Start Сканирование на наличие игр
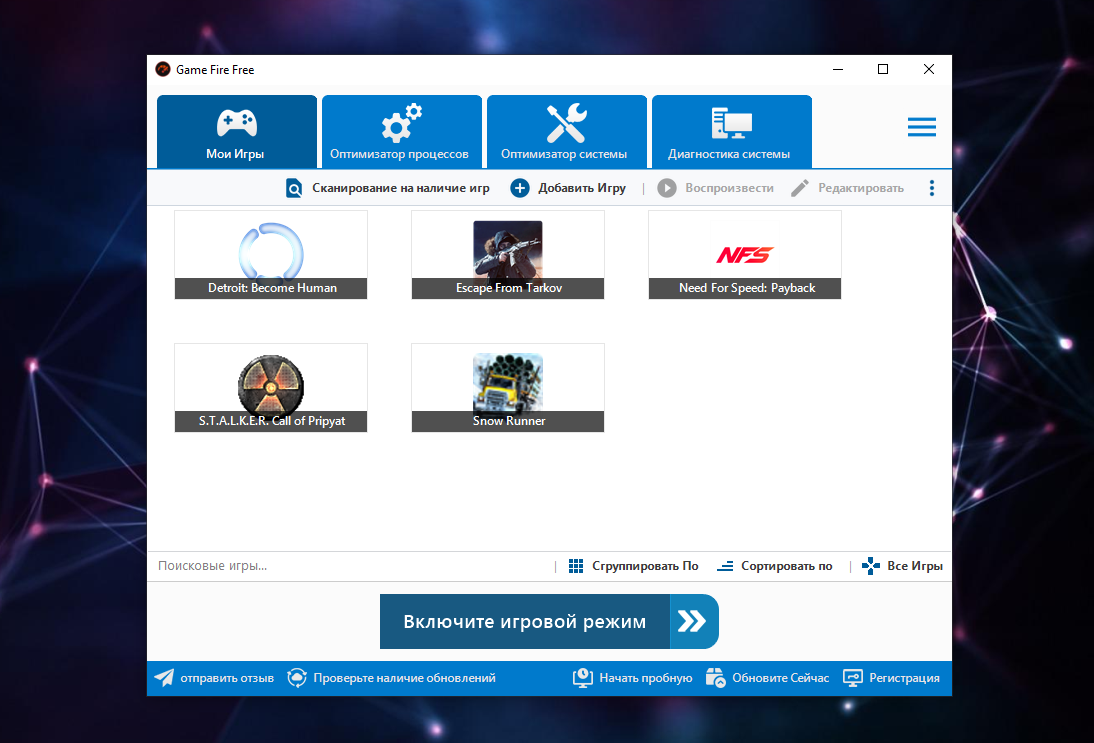1094x743 pixels. tap(400, 188)
